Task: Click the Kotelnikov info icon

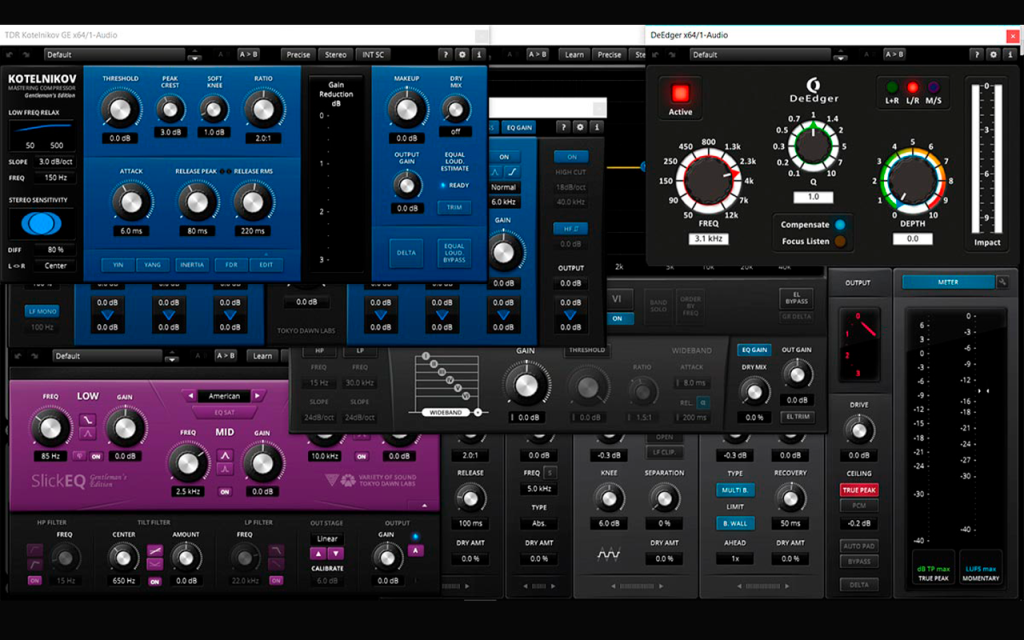Action: point(479,55)
